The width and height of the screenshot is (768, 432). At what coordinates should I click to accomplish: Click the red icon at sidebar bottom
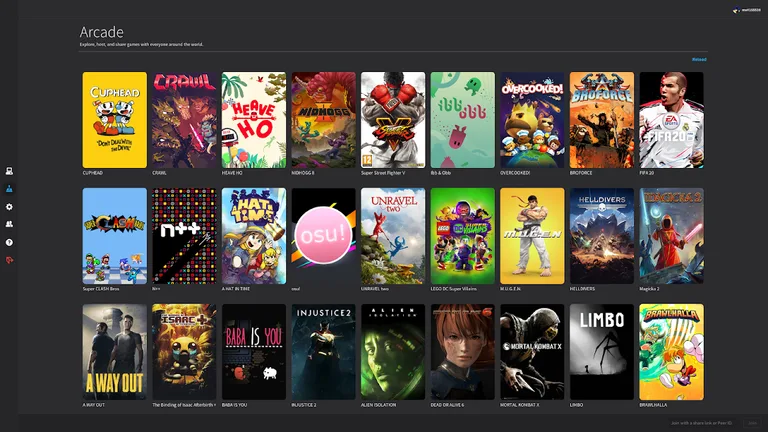pyautogui.click(x=9, y=260)
